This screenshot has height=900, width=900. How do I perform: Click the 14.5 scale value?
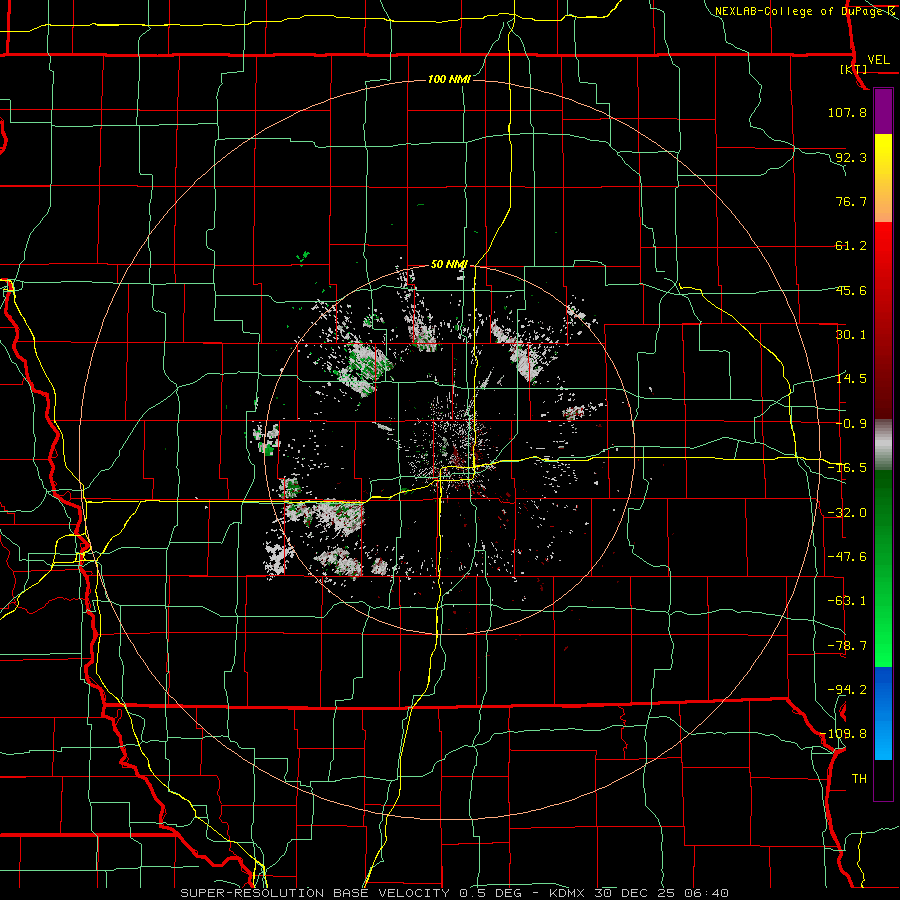click(851, 379)
